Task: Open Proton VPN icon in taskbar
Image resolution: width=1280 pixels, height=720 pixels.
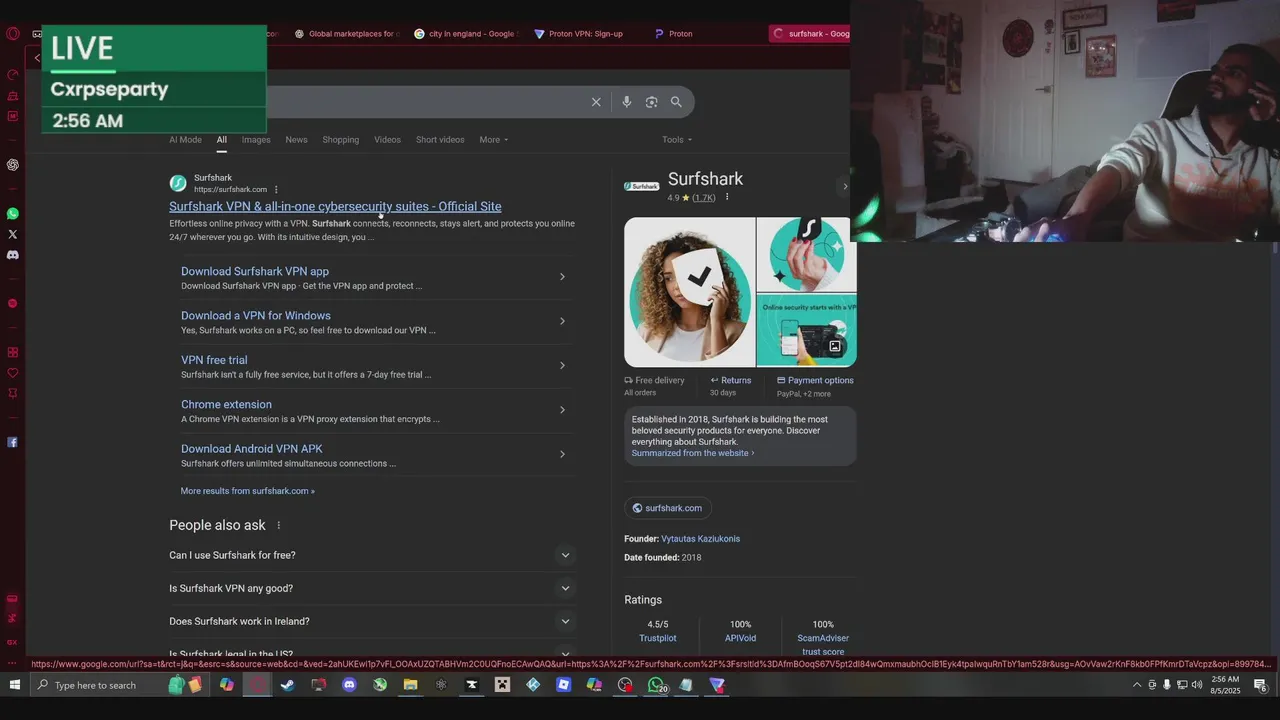Action: [717, 685]
